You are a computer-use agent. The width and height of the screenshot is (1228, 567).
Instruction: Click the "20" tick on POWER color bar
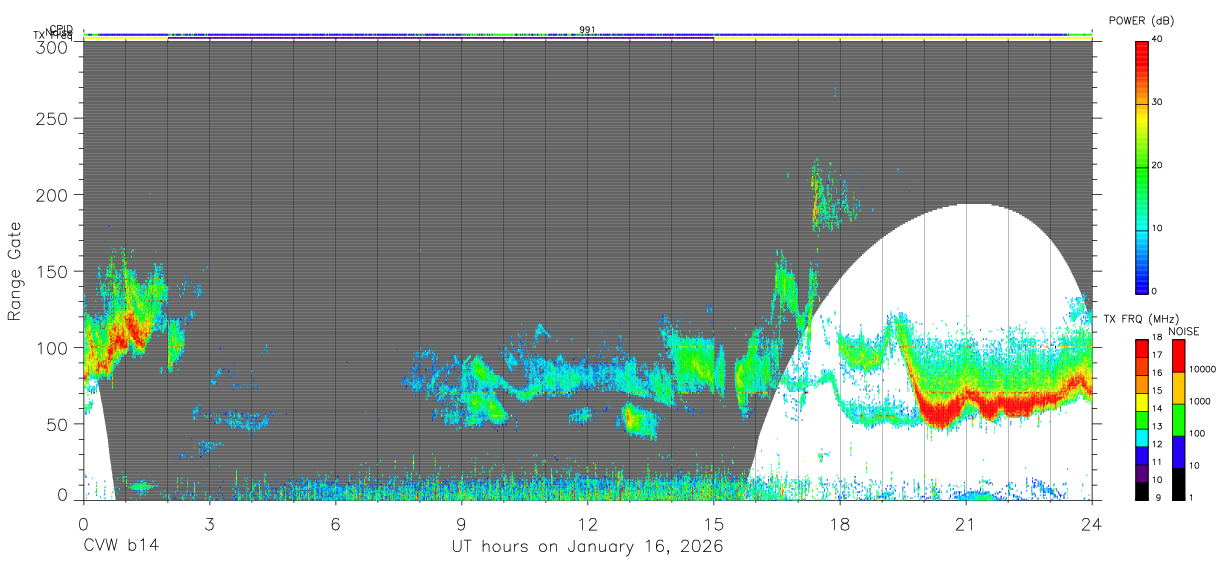1159,165
